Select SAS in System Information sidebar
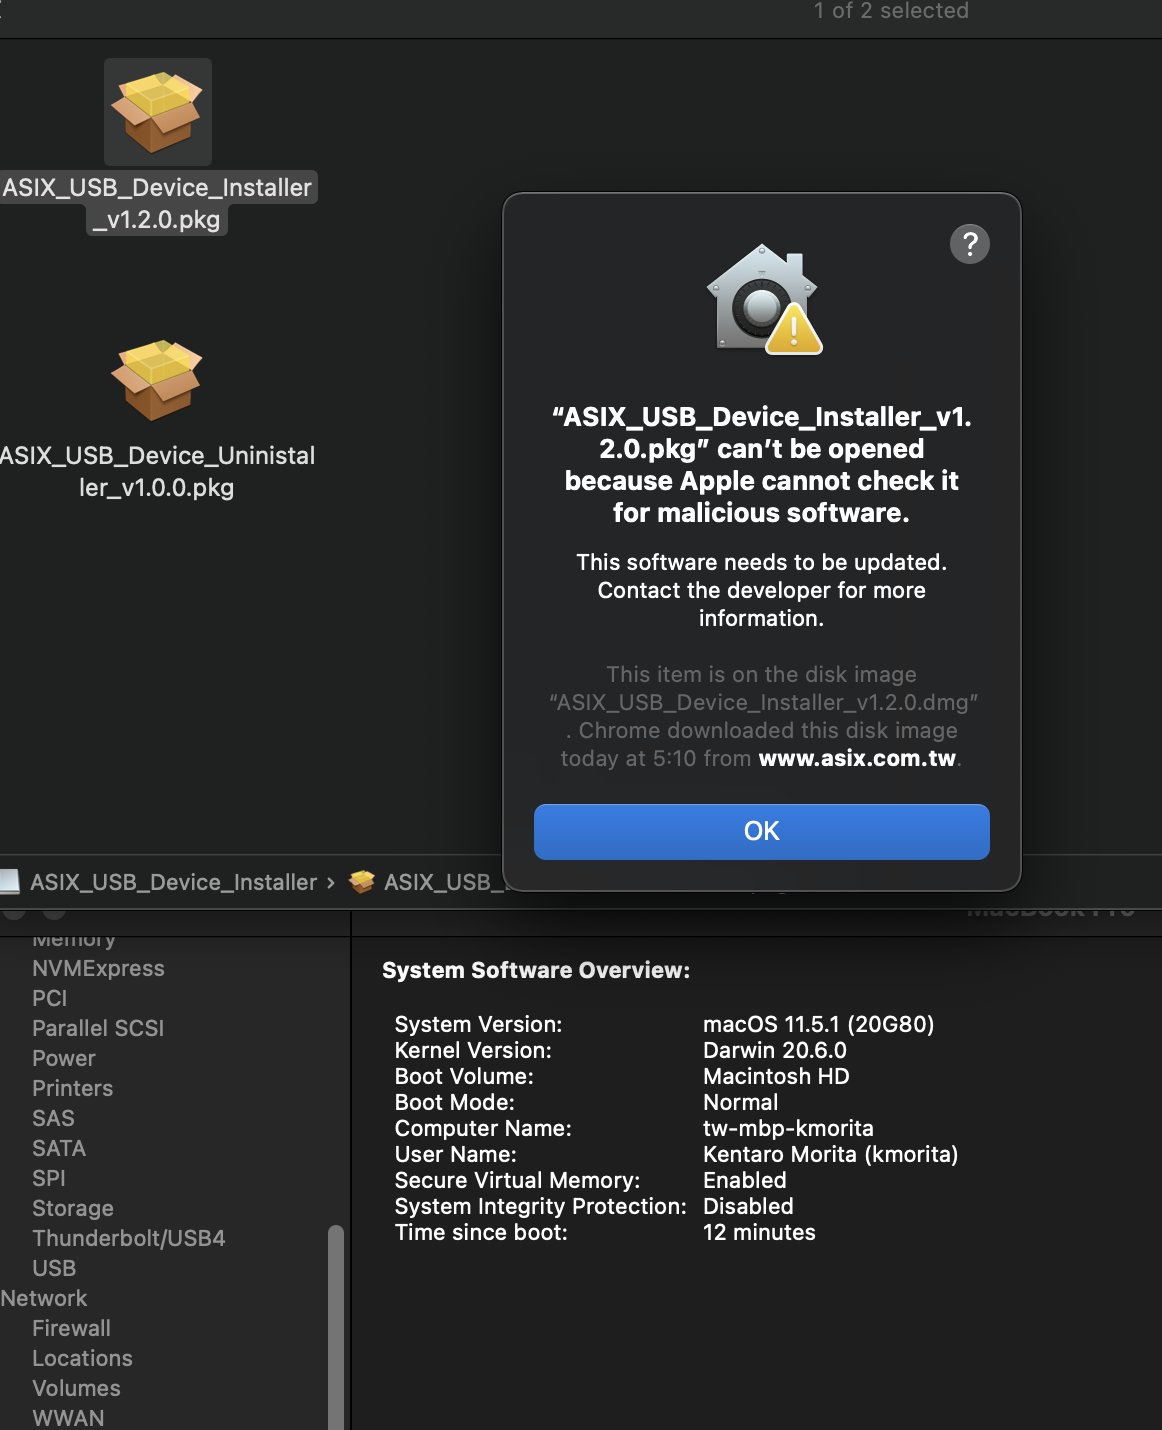Screen dimensions: 1162x1430 pyautogui.click(x=53, y=1118)
